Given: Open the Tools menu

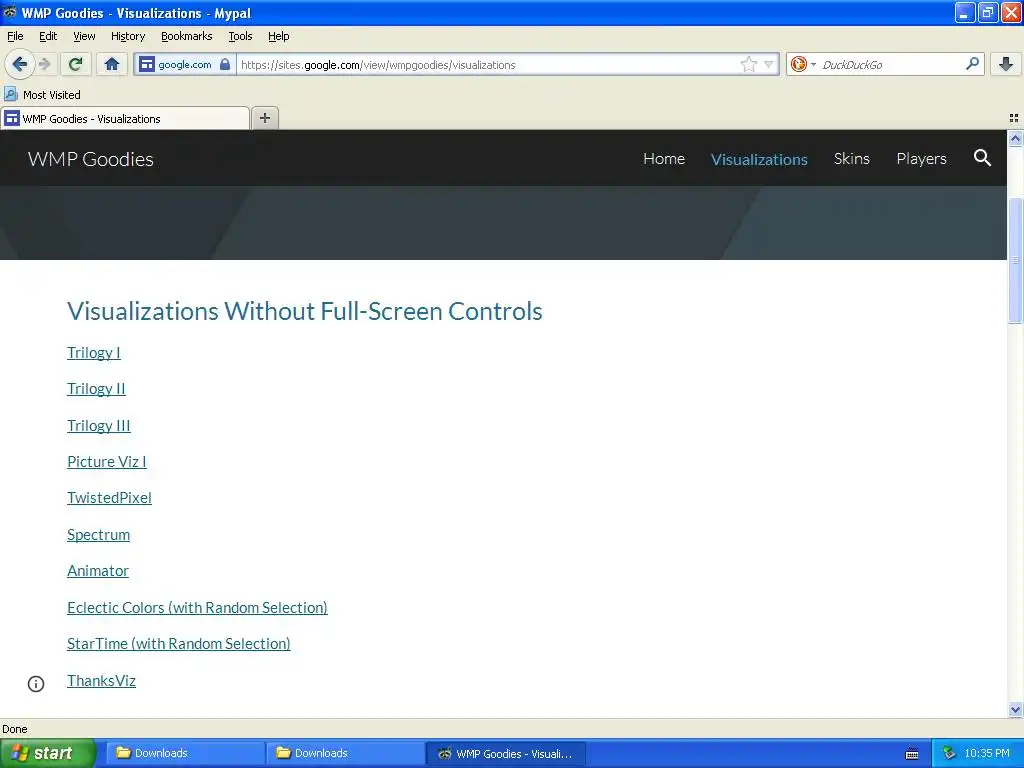Looking at the screenshot, I should click(240, 36).
